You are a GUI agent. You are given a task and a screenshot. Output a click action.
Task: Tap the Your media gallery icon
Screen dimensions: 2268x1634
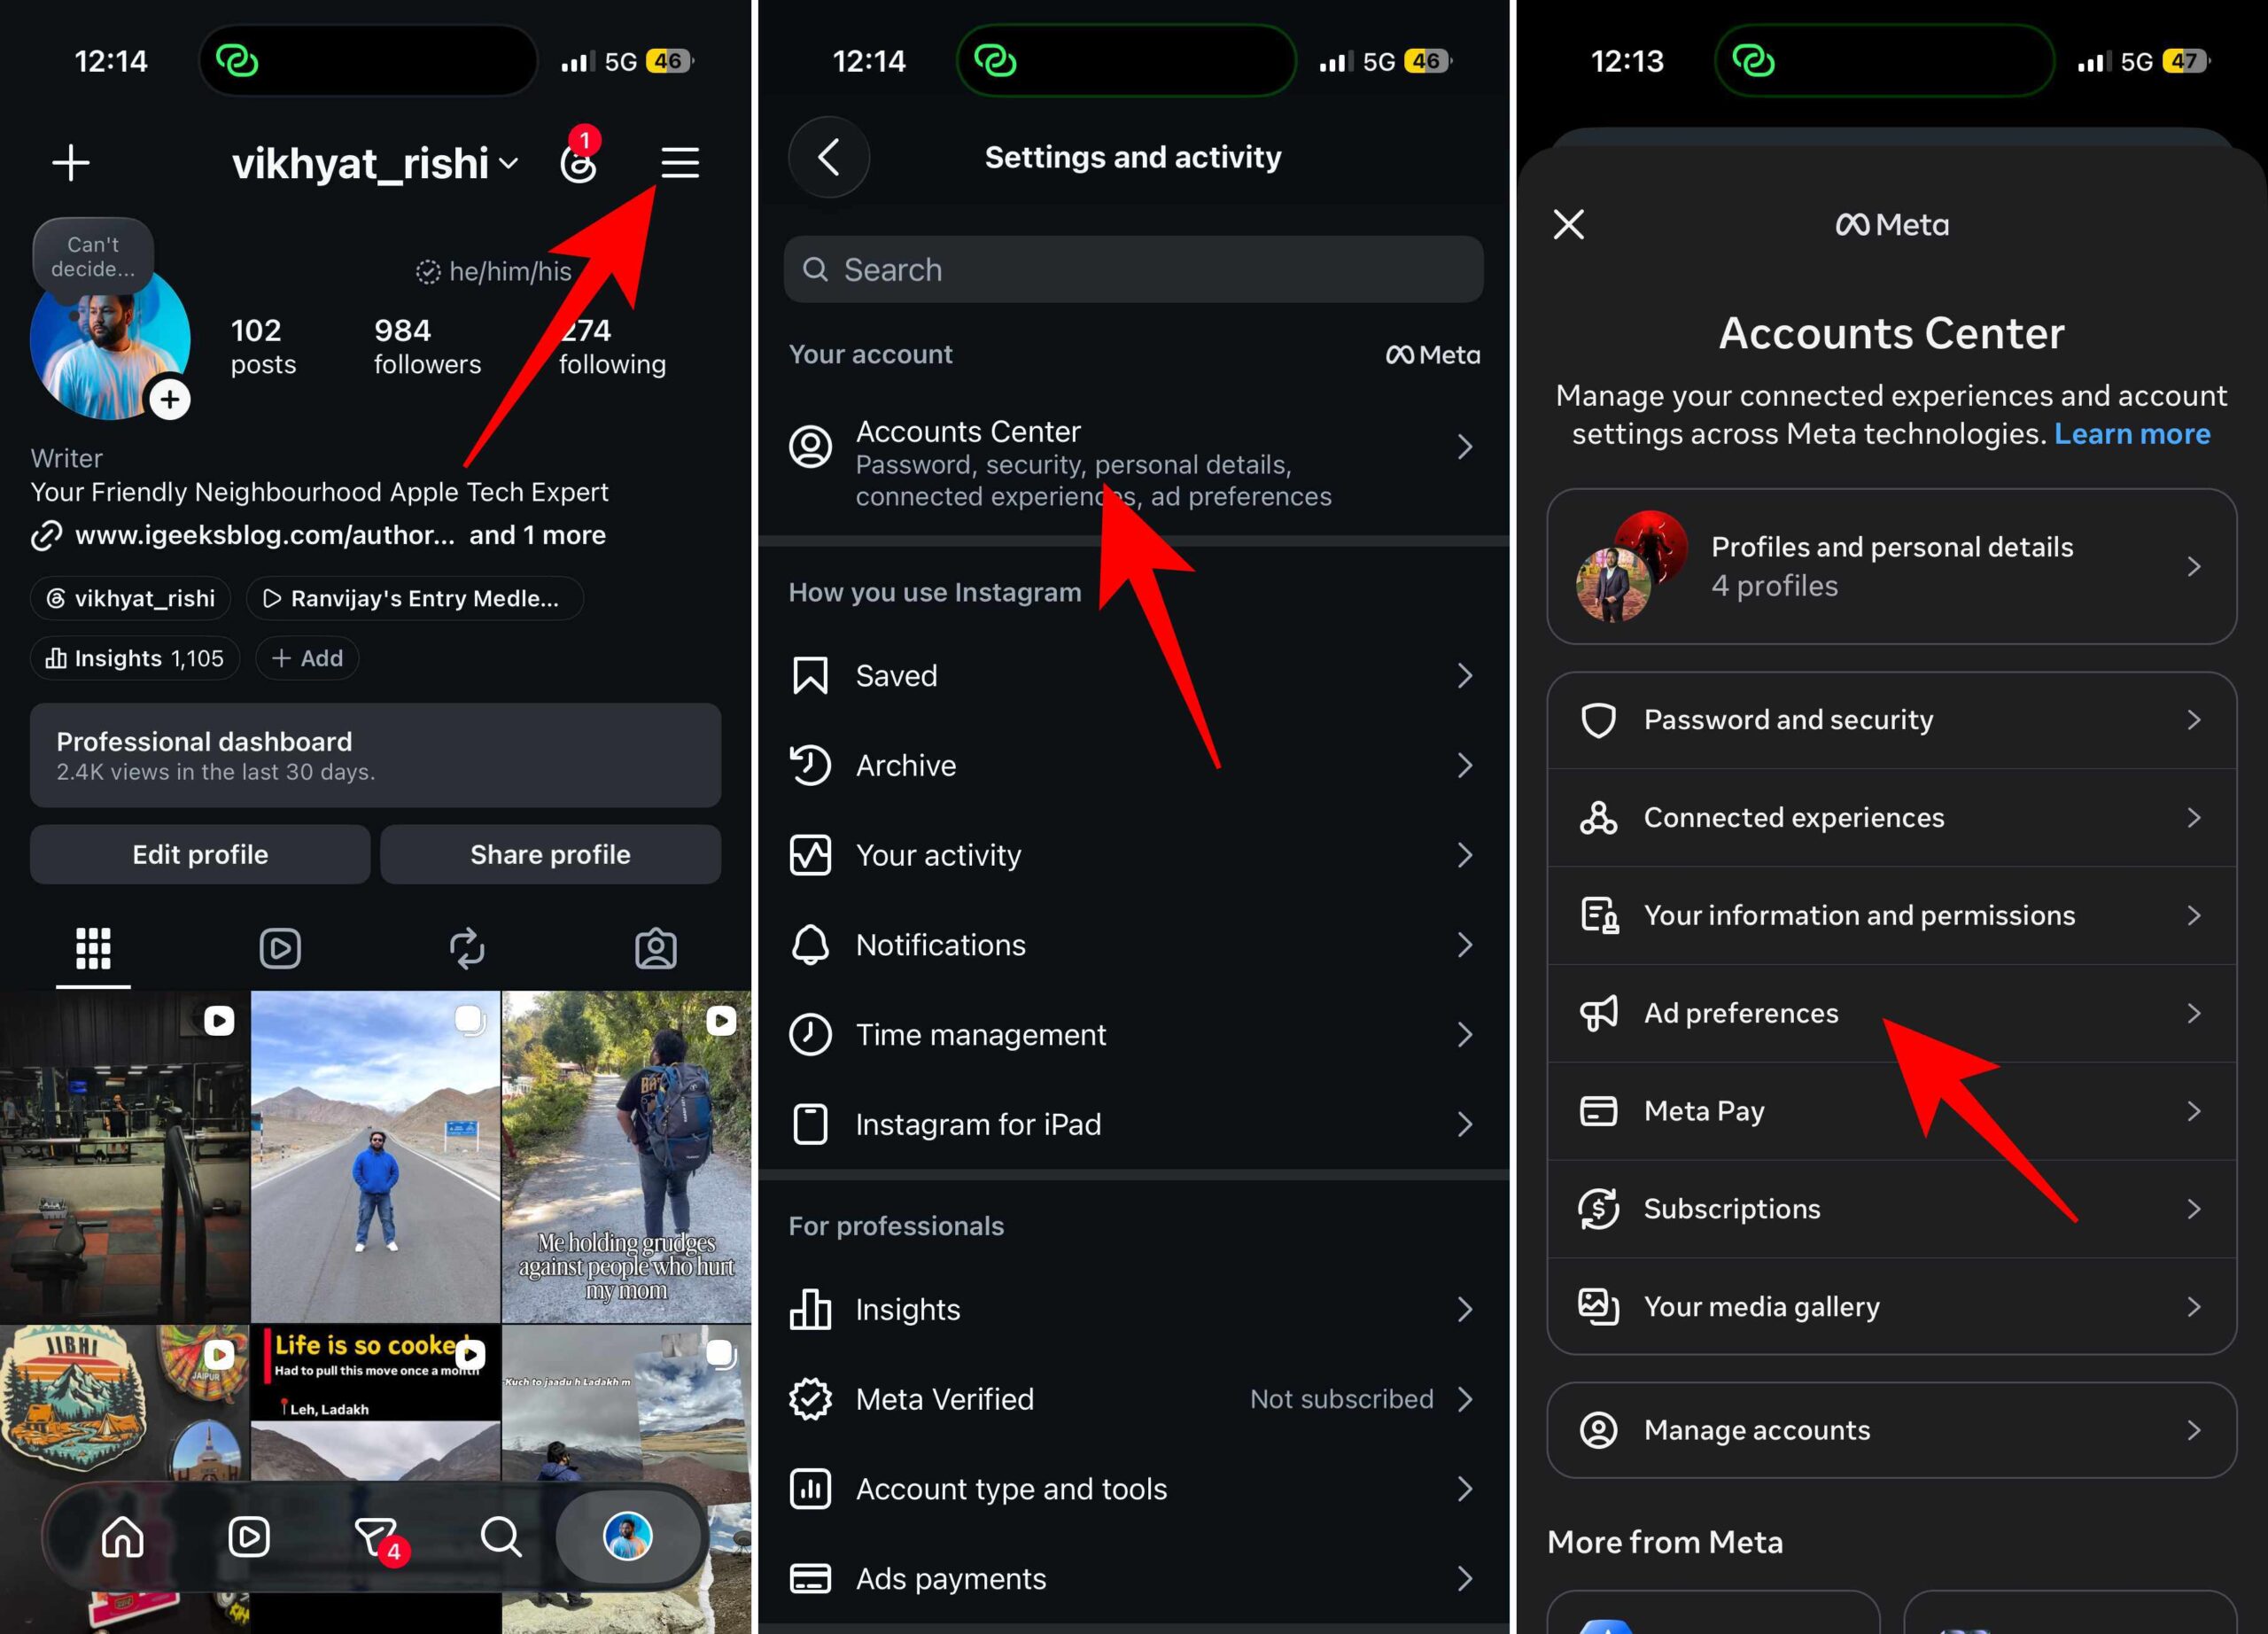[x=1598, y=1306]
